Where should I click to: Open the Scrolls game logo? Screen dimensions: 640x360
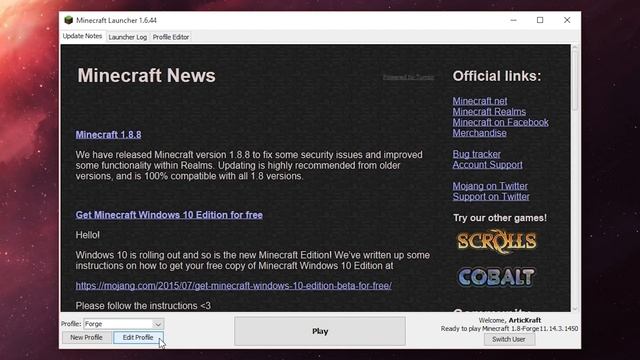tap(496, 242)
